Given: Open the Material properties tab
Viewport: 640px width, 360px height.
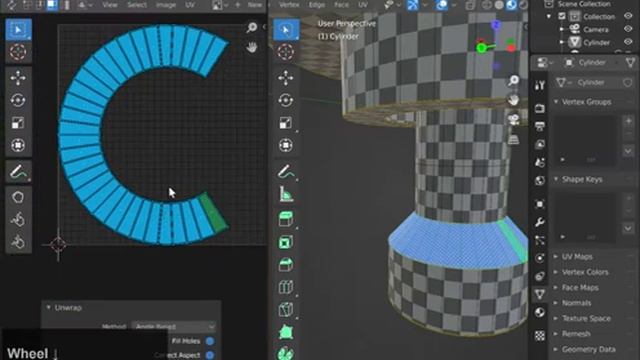Looking at the screenshot, I should click(540, 313).
